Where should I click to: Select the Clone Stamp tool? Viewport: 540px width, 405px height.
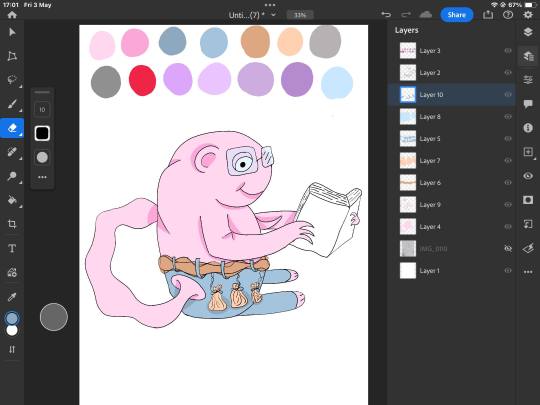[12, 176]
